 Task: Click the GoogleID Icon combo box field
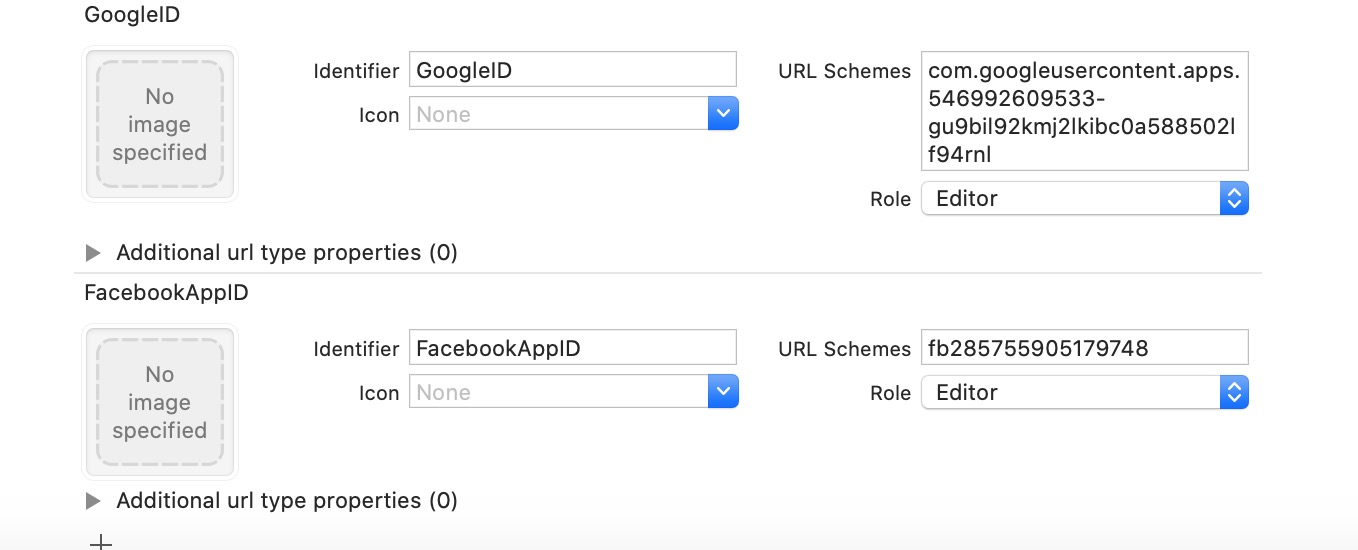pos(558,114)
